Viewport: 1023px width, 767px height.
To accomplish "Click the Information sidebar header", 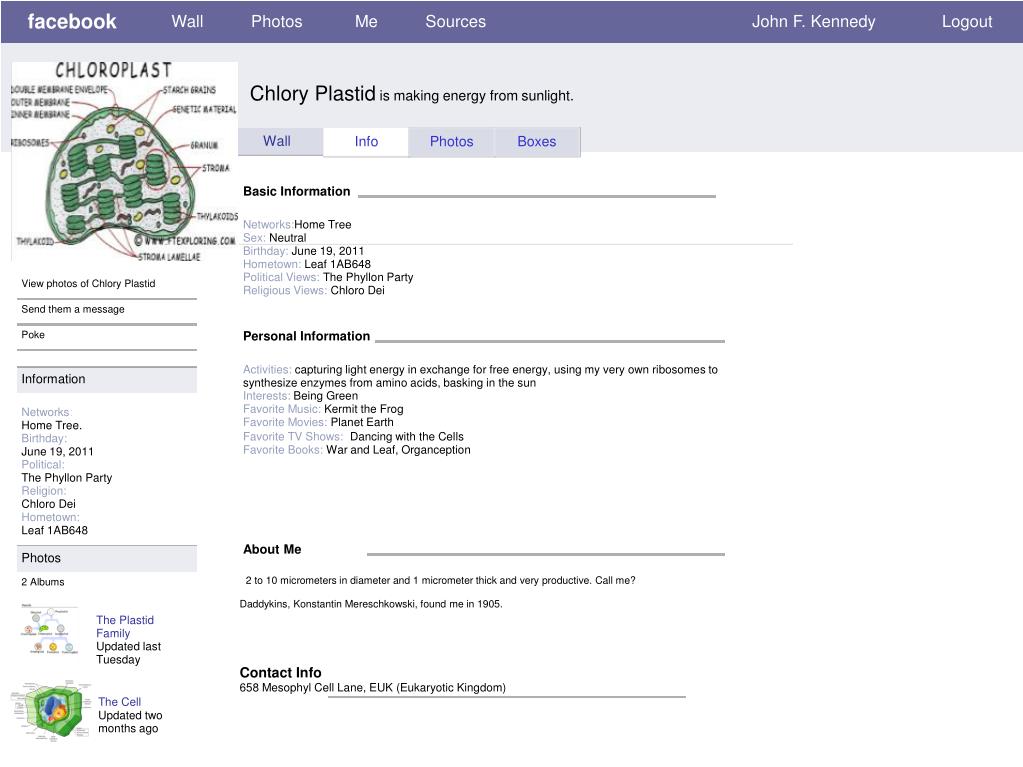I will coord(107,380).
